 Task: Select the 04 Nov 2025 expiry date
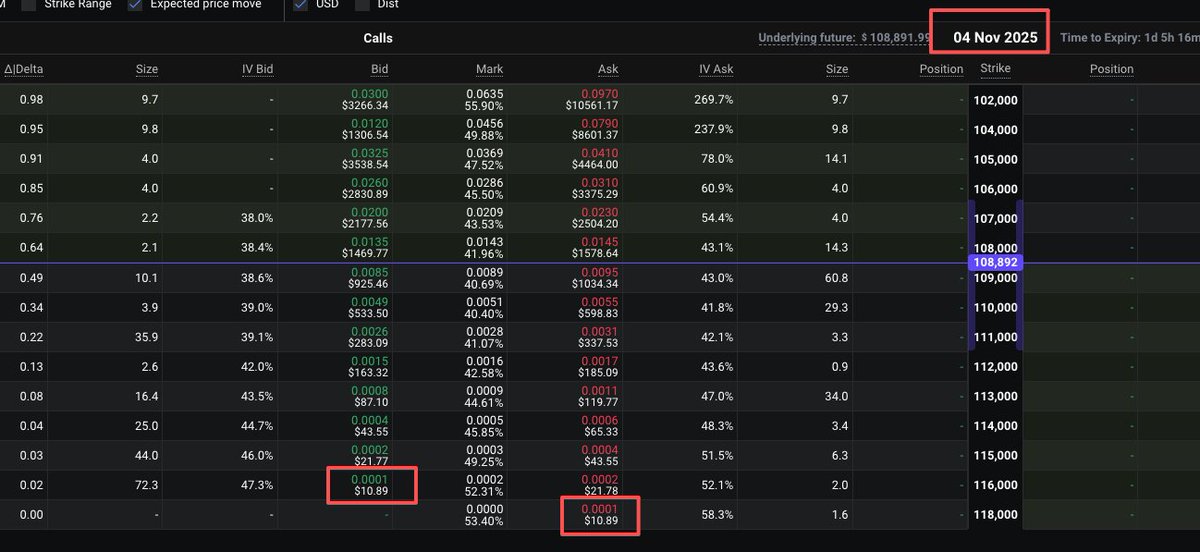tap(995, 37)
